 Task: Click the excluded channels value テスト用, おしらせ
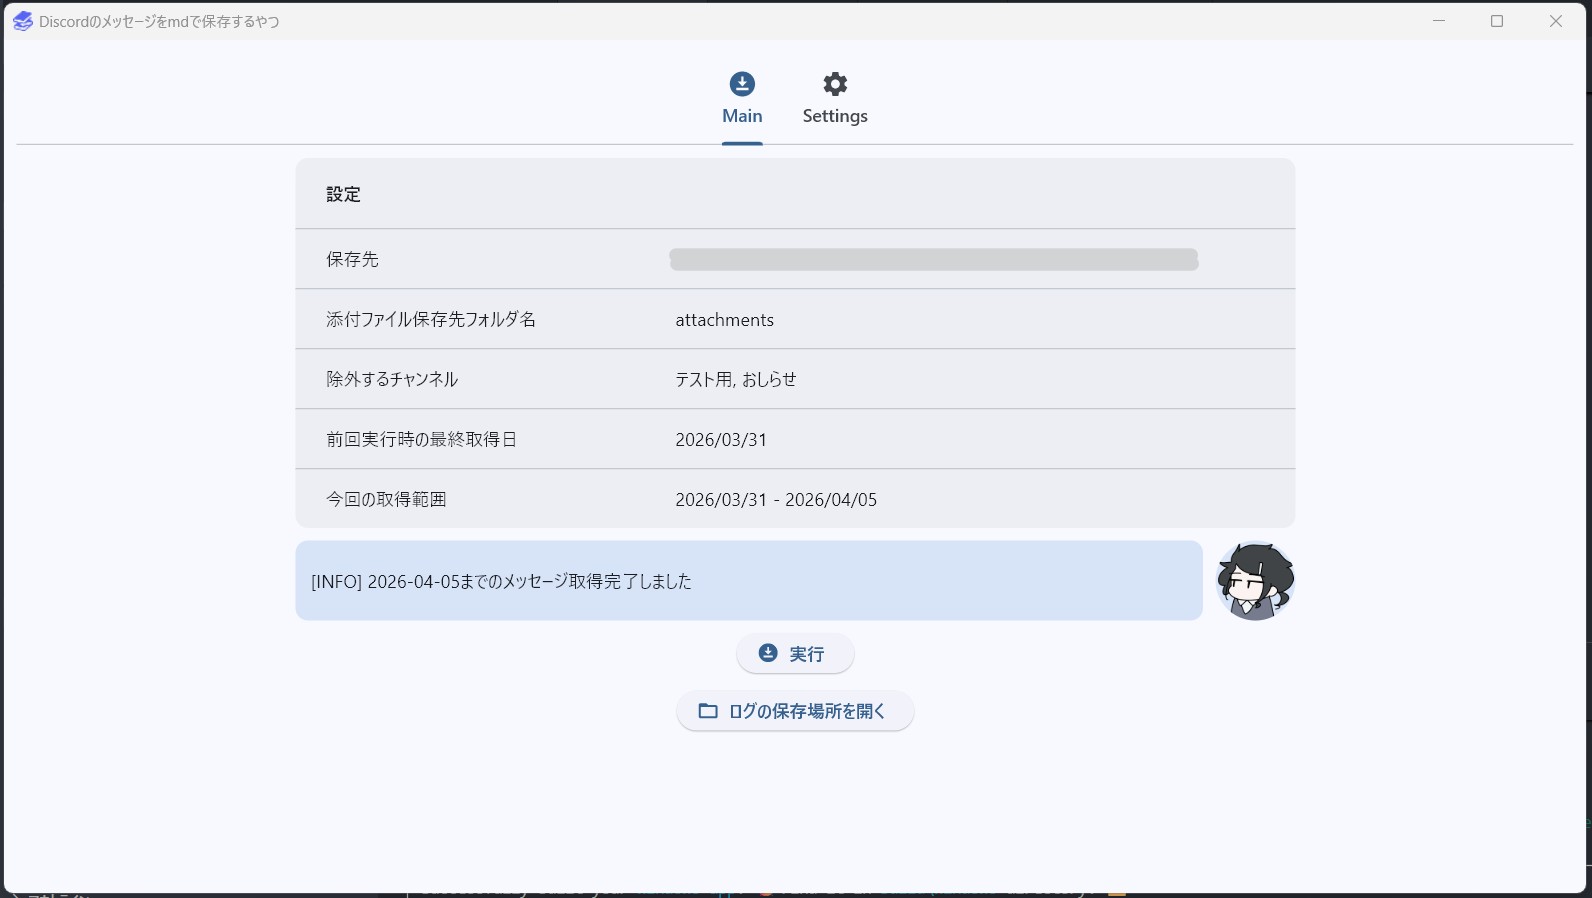pyautogui.click(x=735, y=379)
